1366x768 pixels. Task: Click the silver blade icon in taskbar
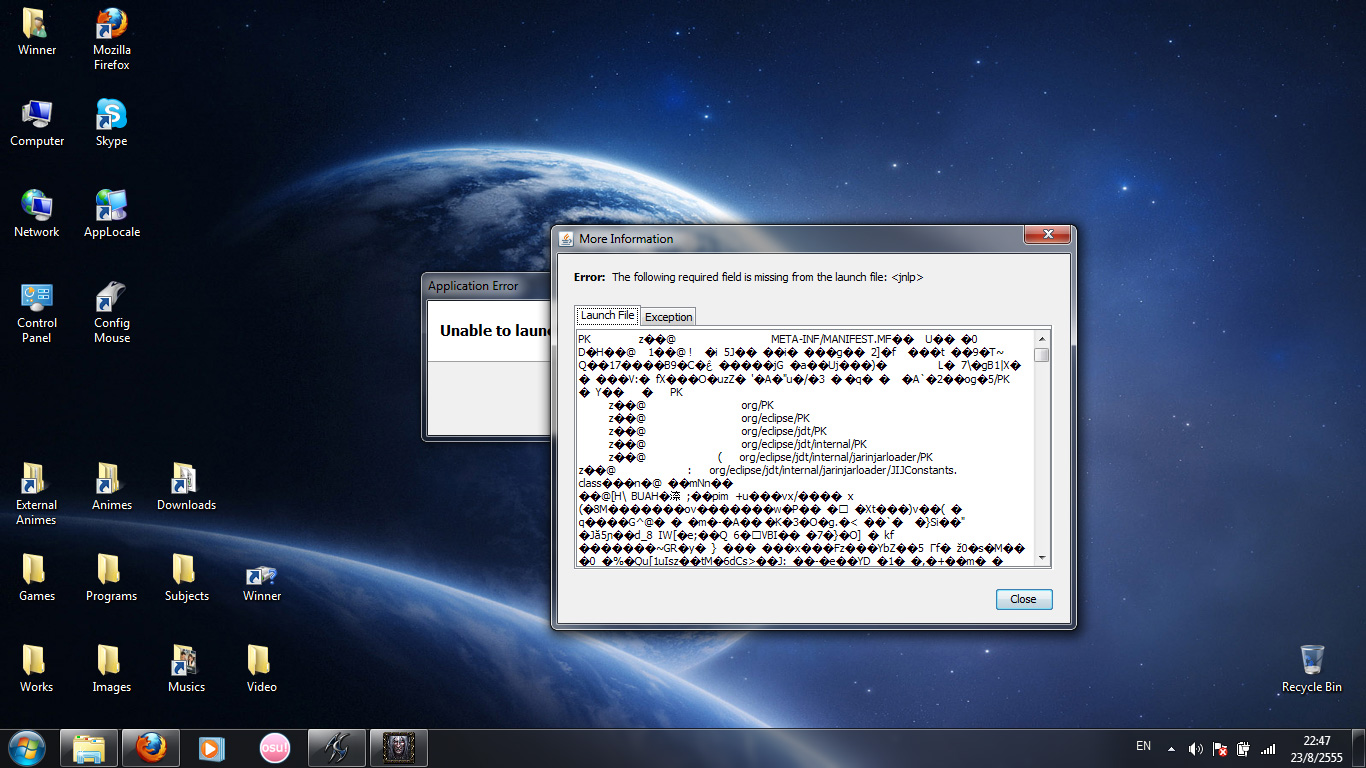[337, 748]
